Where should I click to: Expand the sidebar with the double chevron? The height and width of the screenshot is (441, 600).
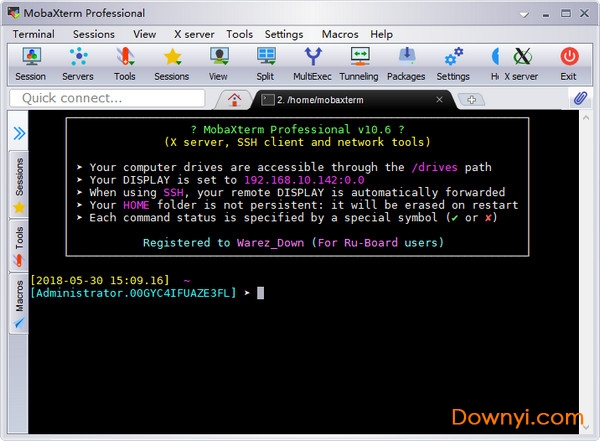tap(19, 133)
